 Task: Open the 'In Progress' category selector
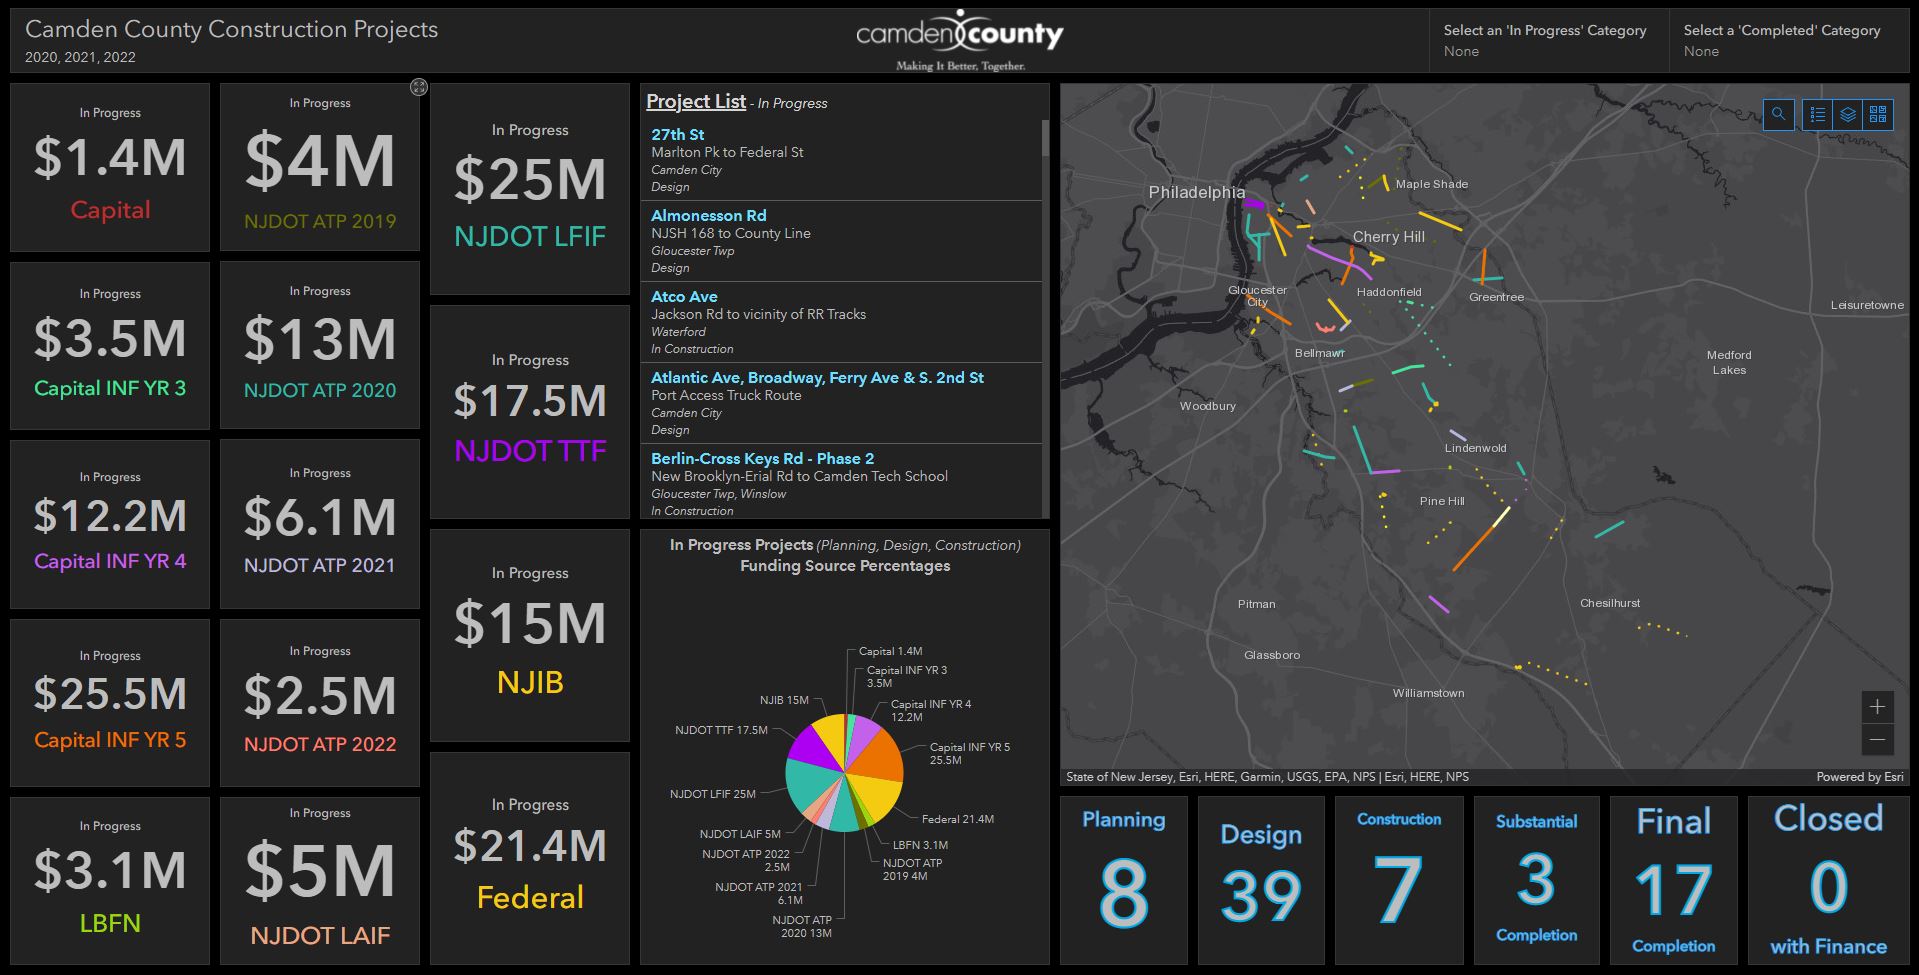tap(1549, 41)
